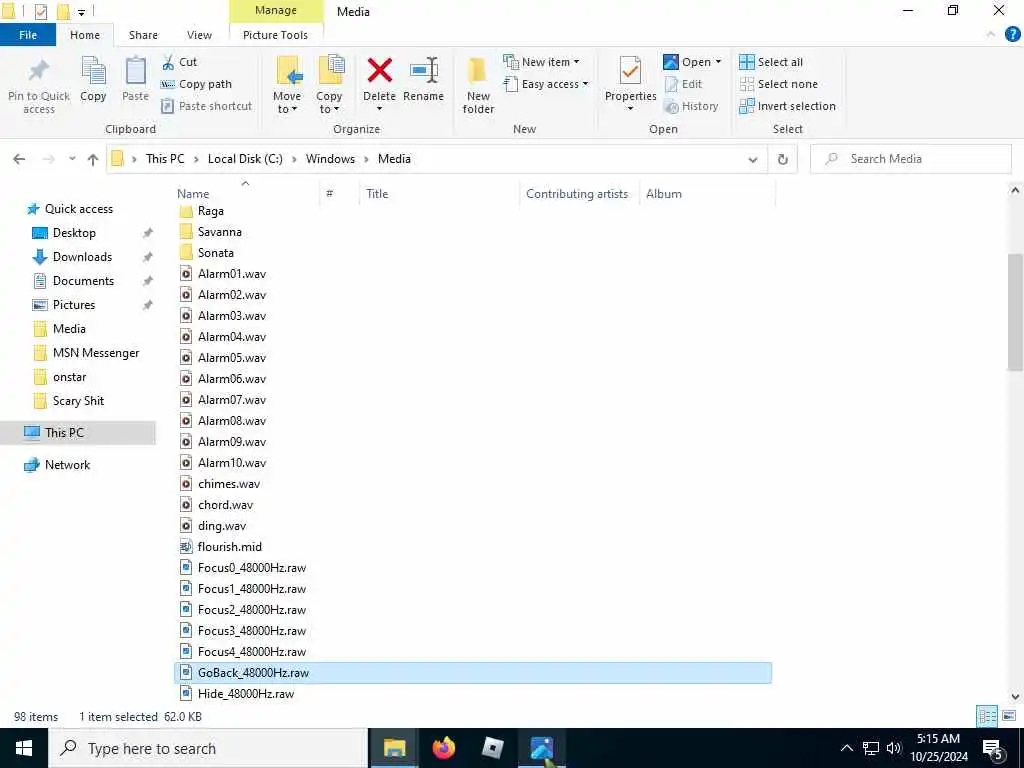Open recent locations dropdown arrow
The image size is (1024, 768).
pyautogui.click(x=72, y=159)
